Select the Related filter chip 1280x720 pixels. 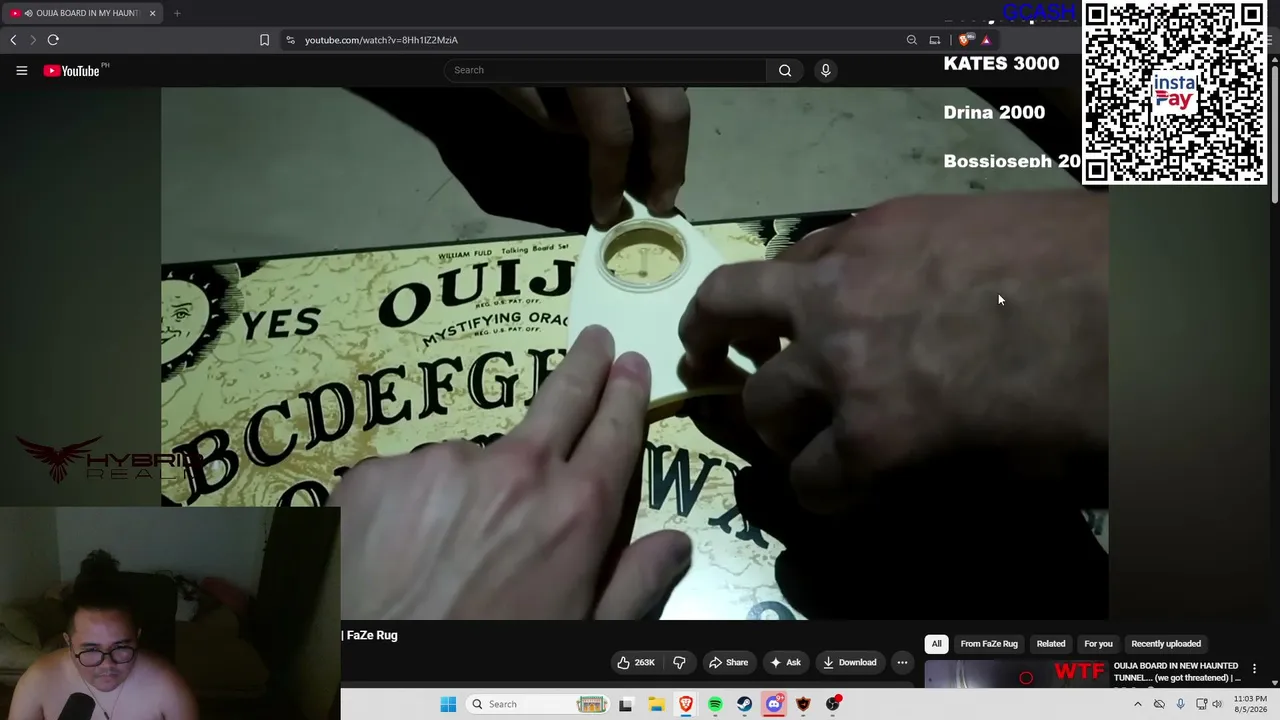1051,644
